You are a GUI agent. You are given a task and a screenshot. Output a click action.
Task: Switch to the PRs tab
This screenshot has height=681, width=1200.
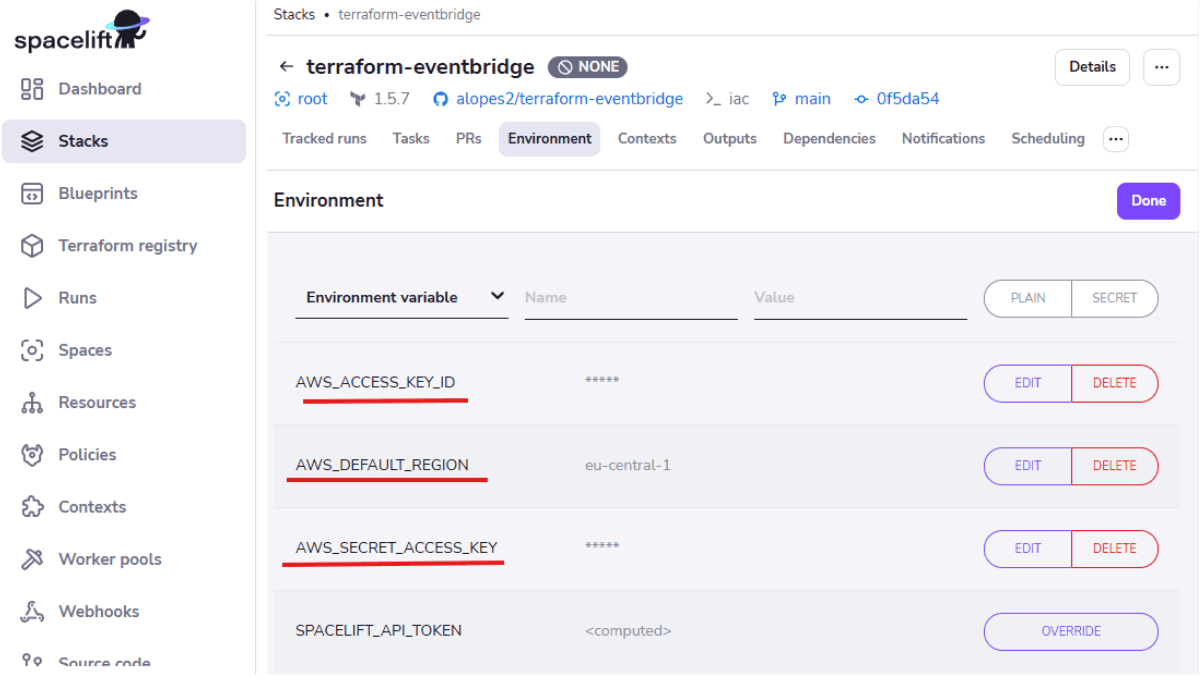pos(469,139)
